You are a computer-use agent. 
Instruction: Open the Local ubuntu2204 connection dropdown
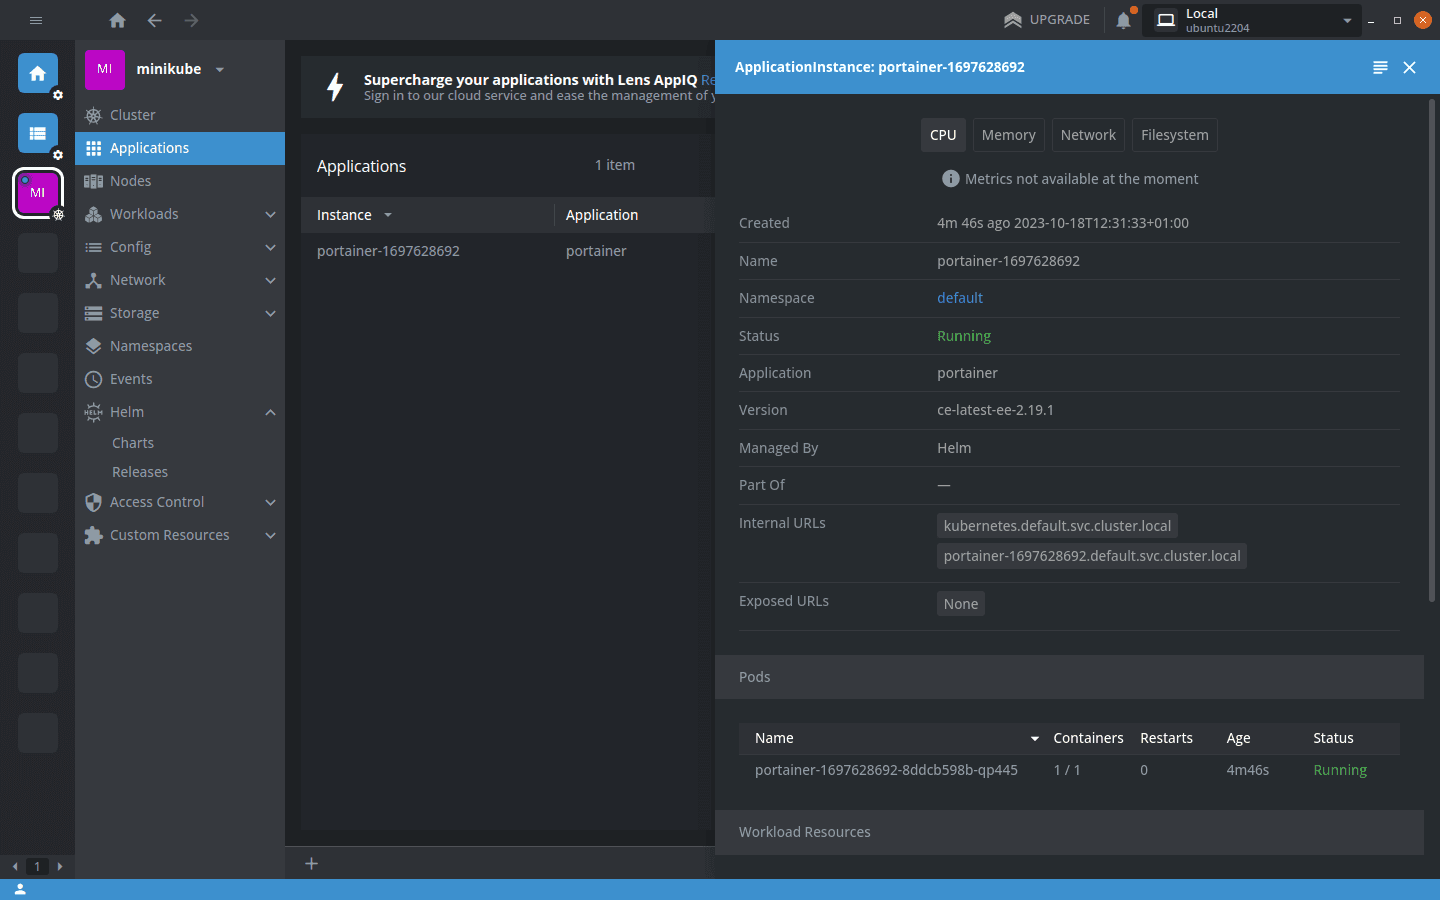point(1253,20)
